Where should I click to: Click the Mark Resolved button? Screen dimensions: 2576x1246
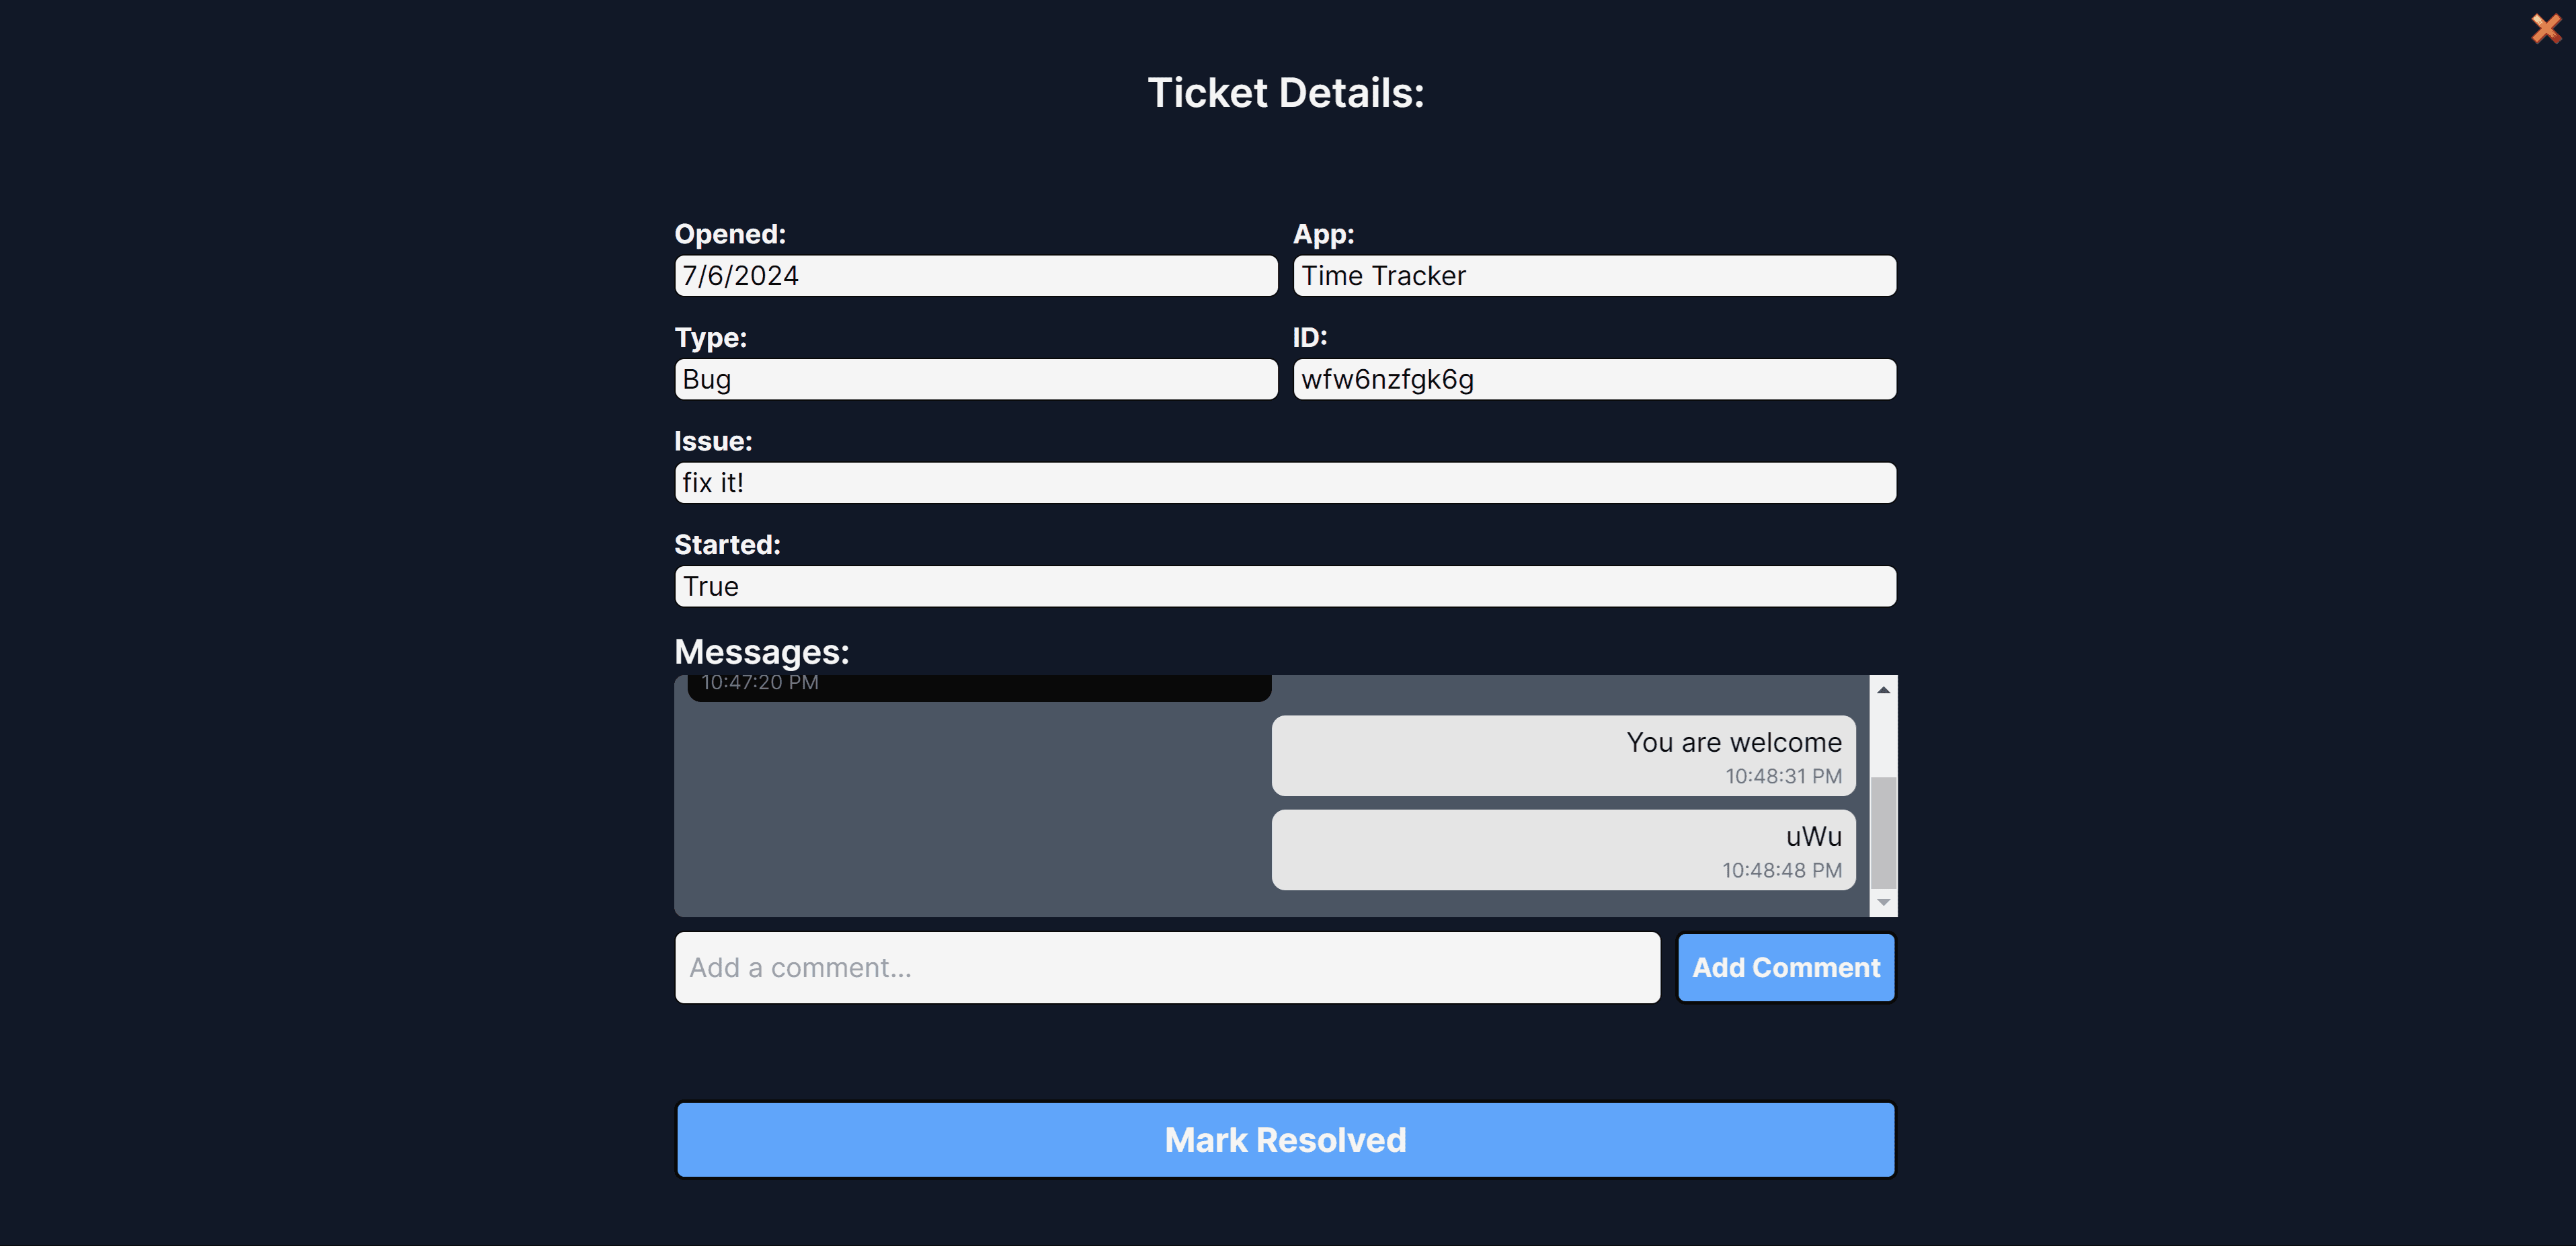1287,1139
